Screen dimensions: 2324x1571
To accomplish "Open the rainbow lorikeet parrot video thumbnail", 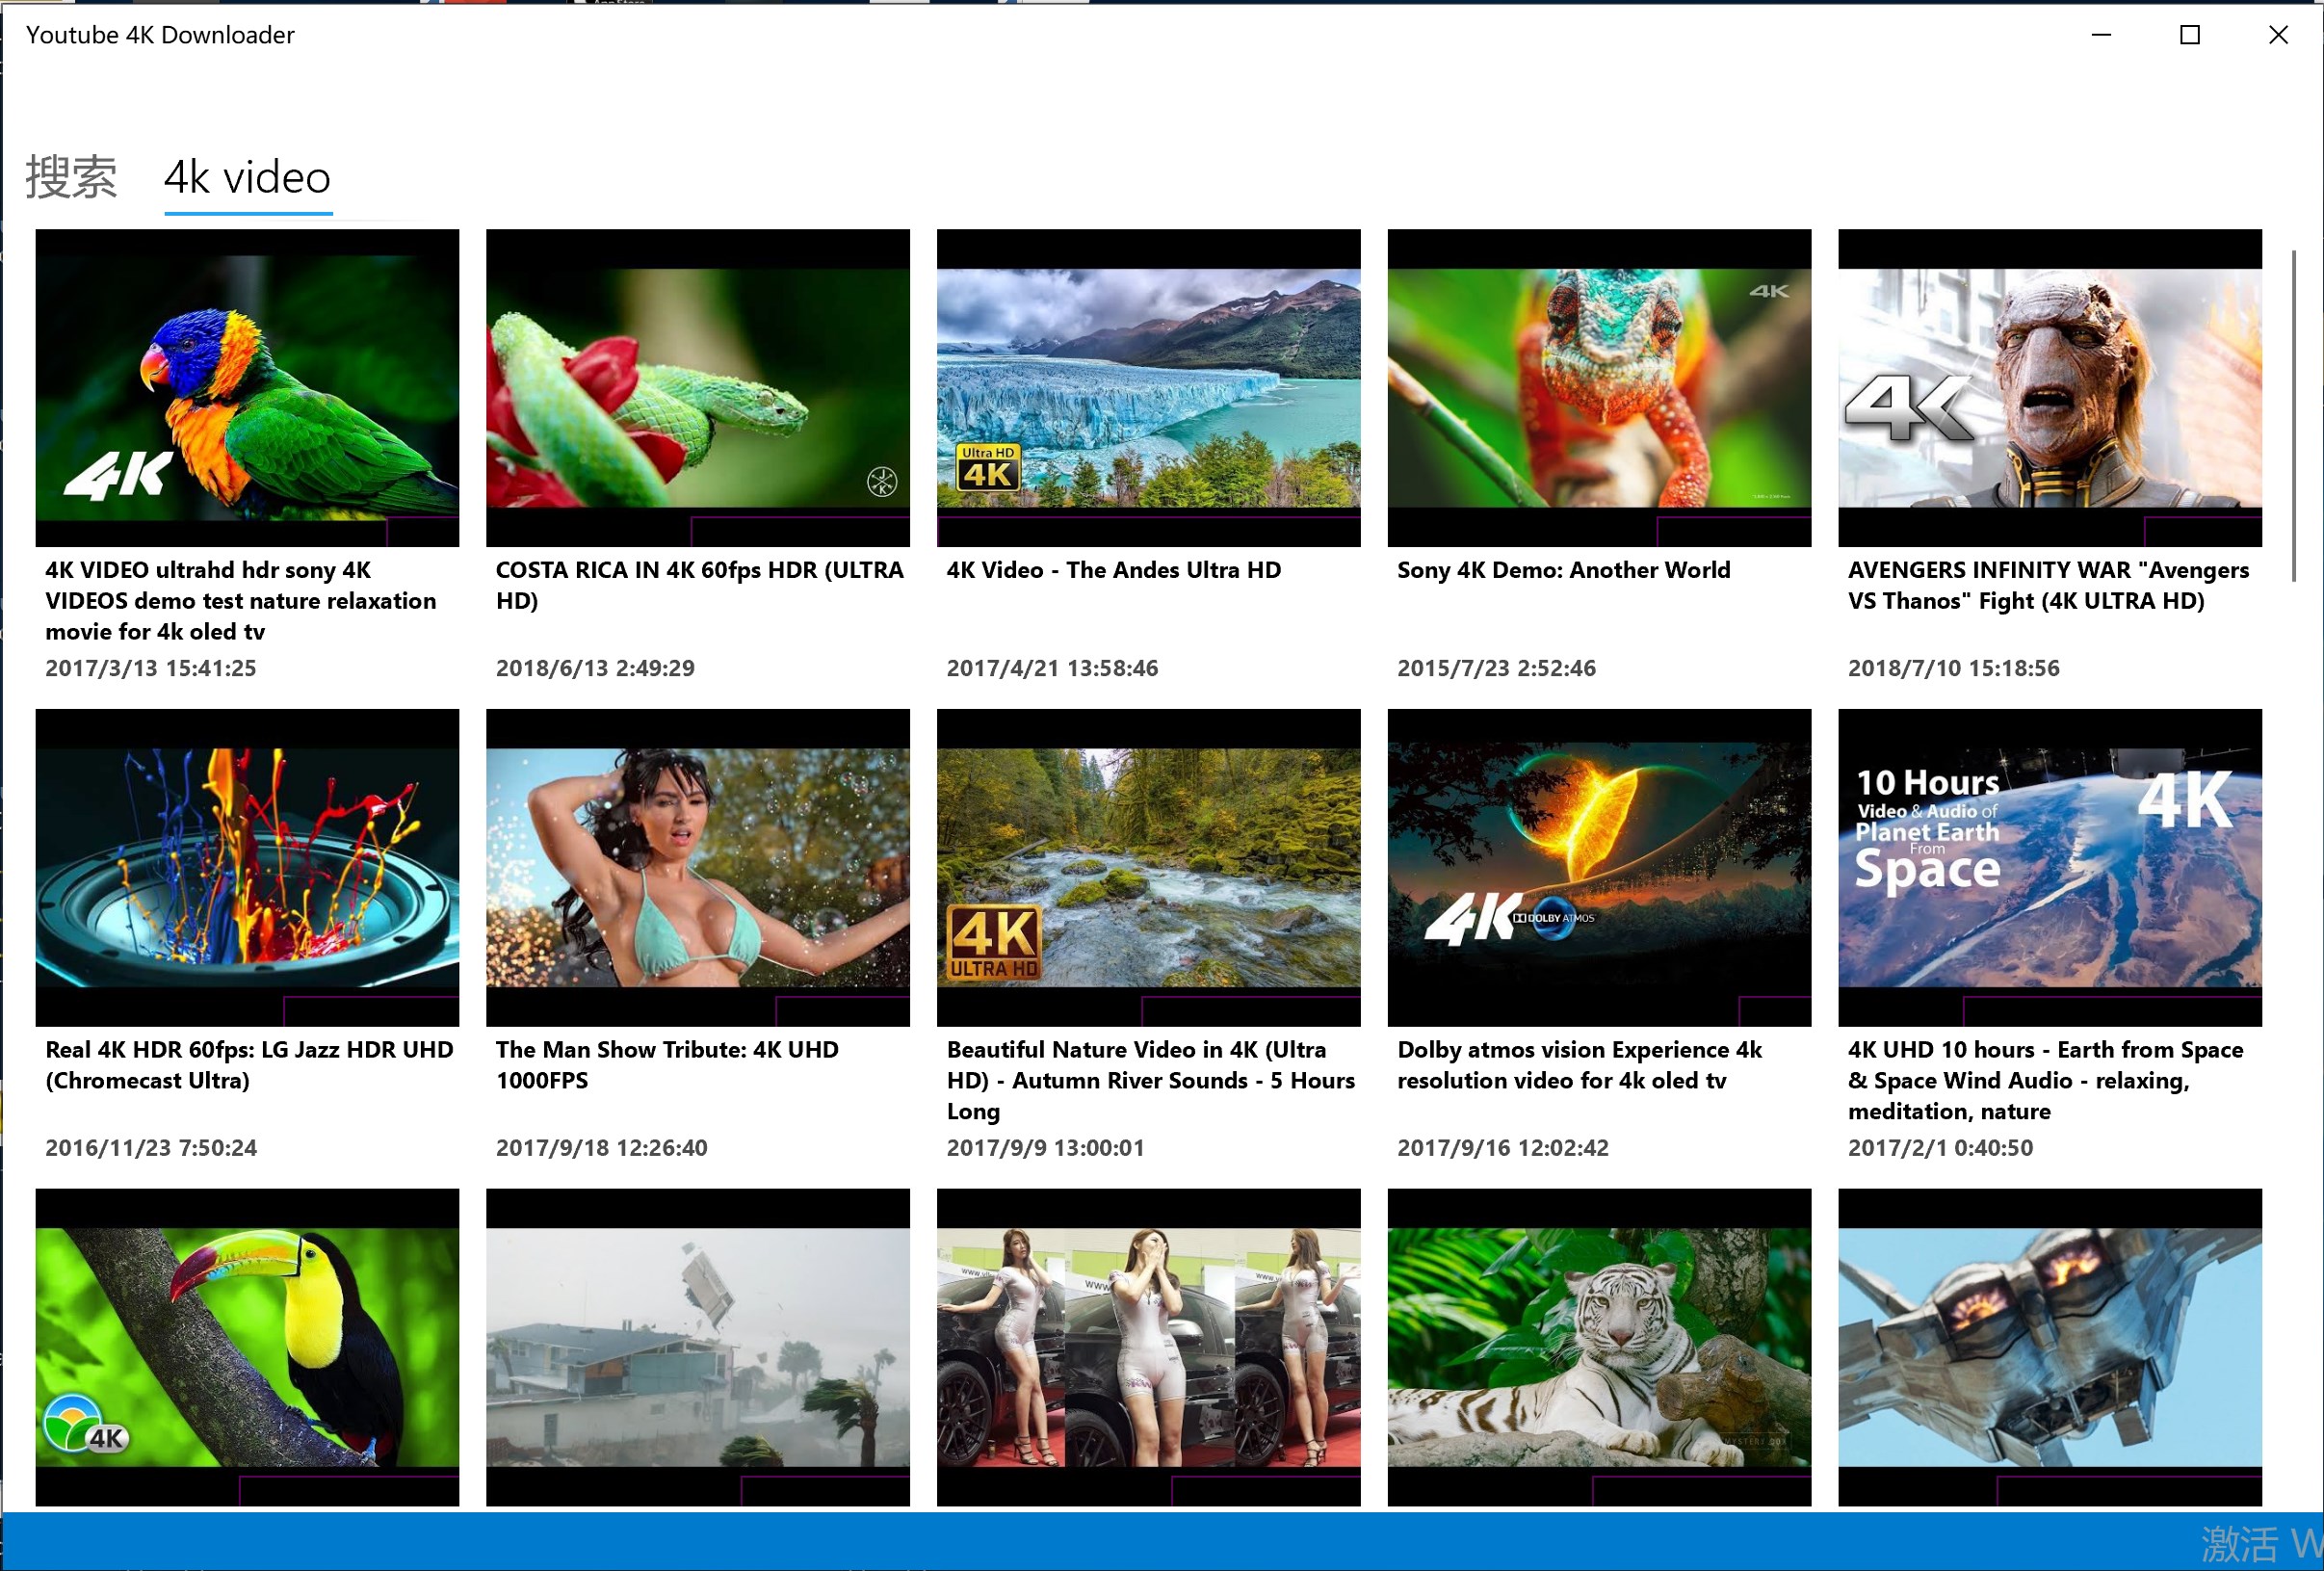I will point(247,387).
